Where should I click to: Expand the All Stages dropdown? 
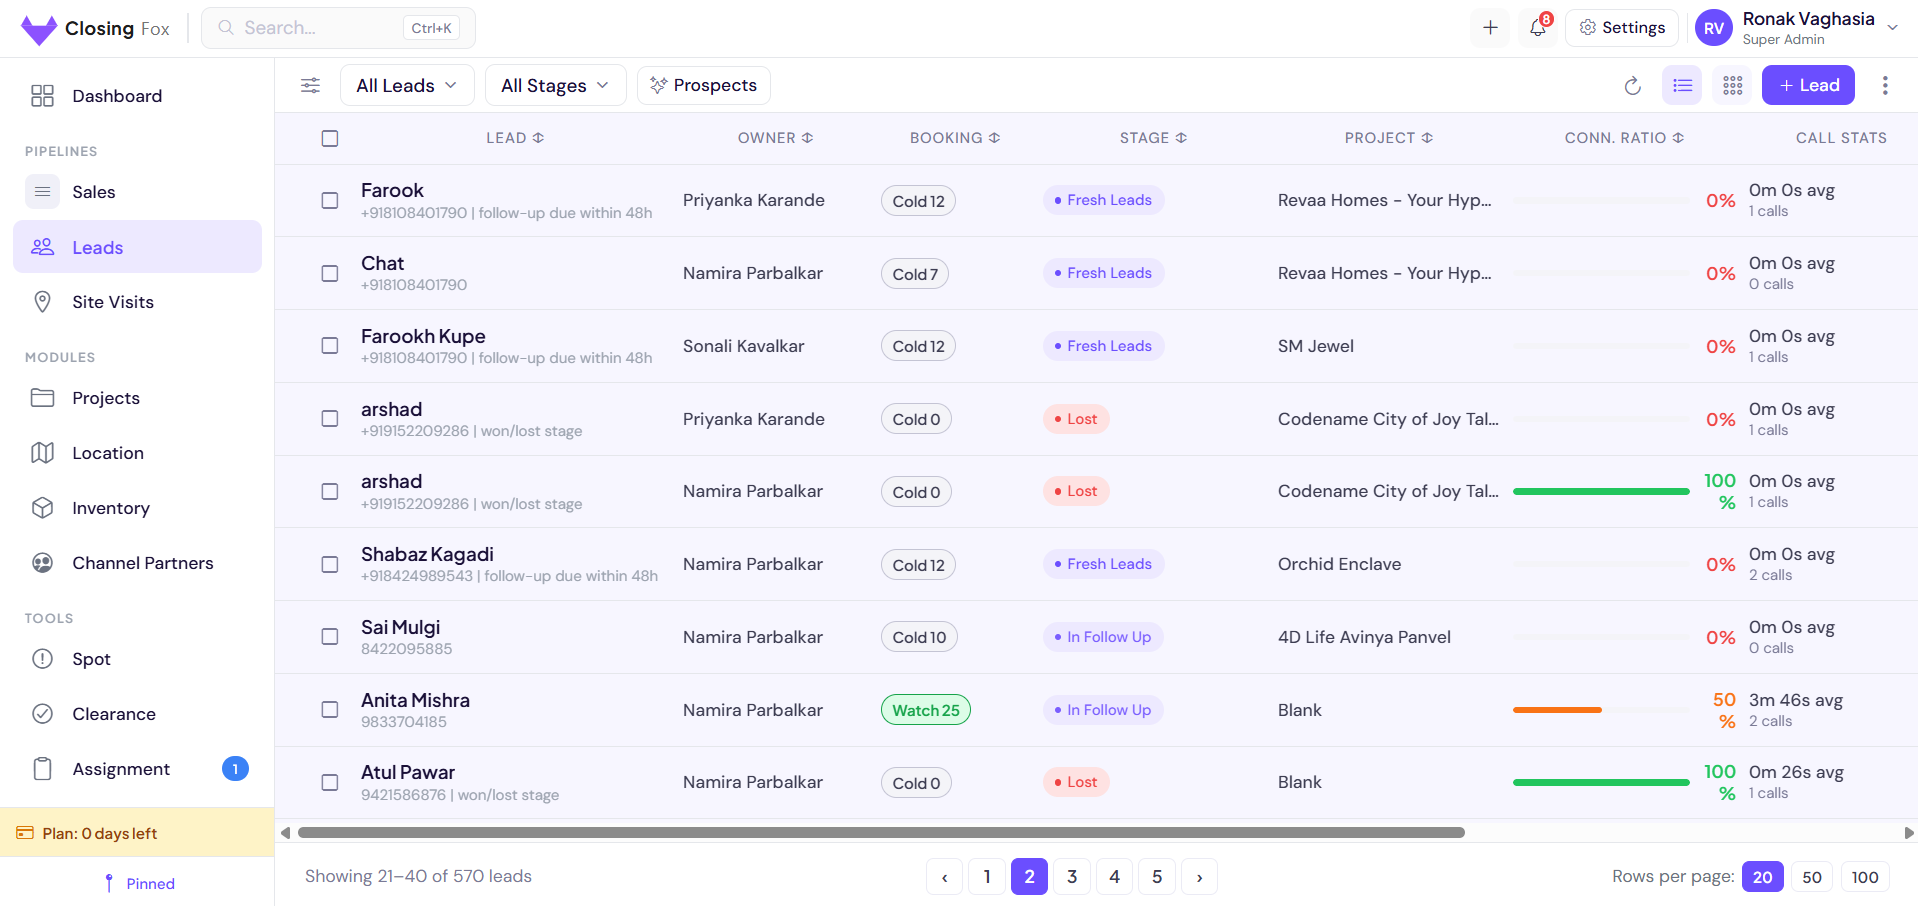tap(555, 85)
